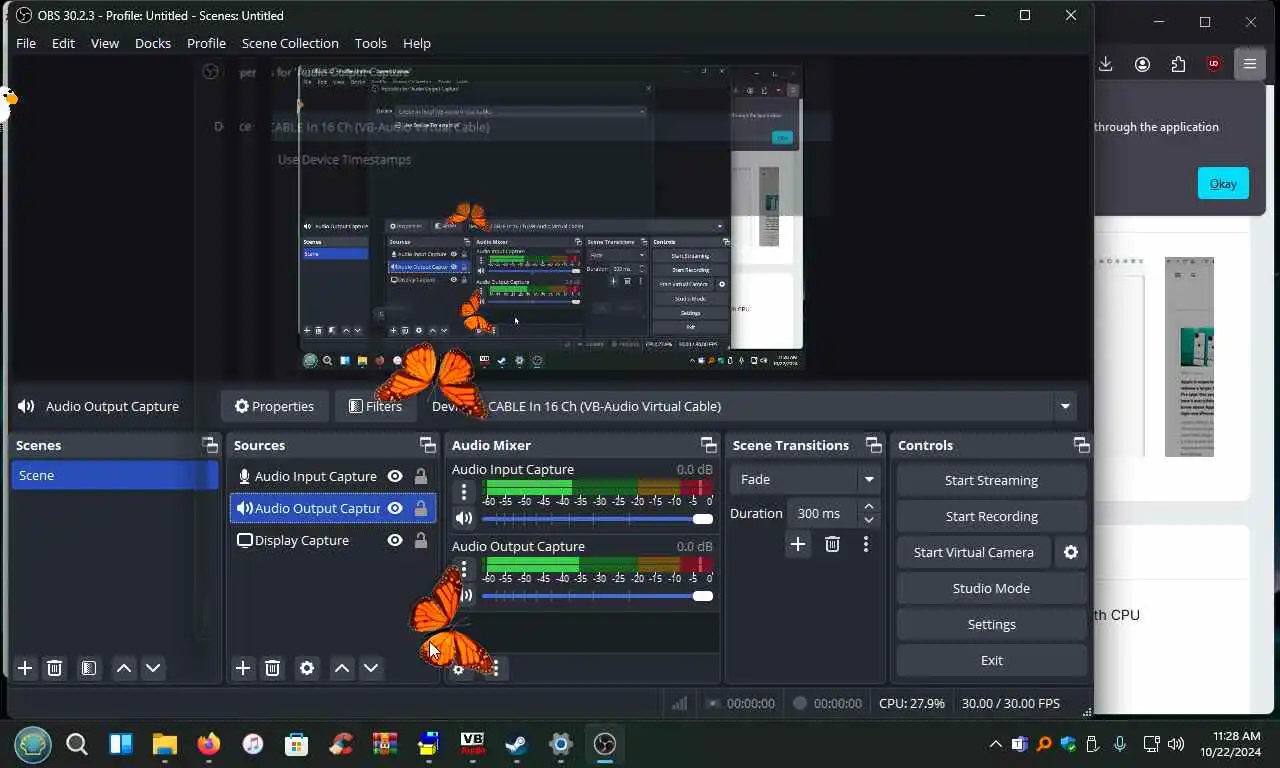The image size is (1280, 768).
Task: Open the Profile menu
Action: [206, 43]
